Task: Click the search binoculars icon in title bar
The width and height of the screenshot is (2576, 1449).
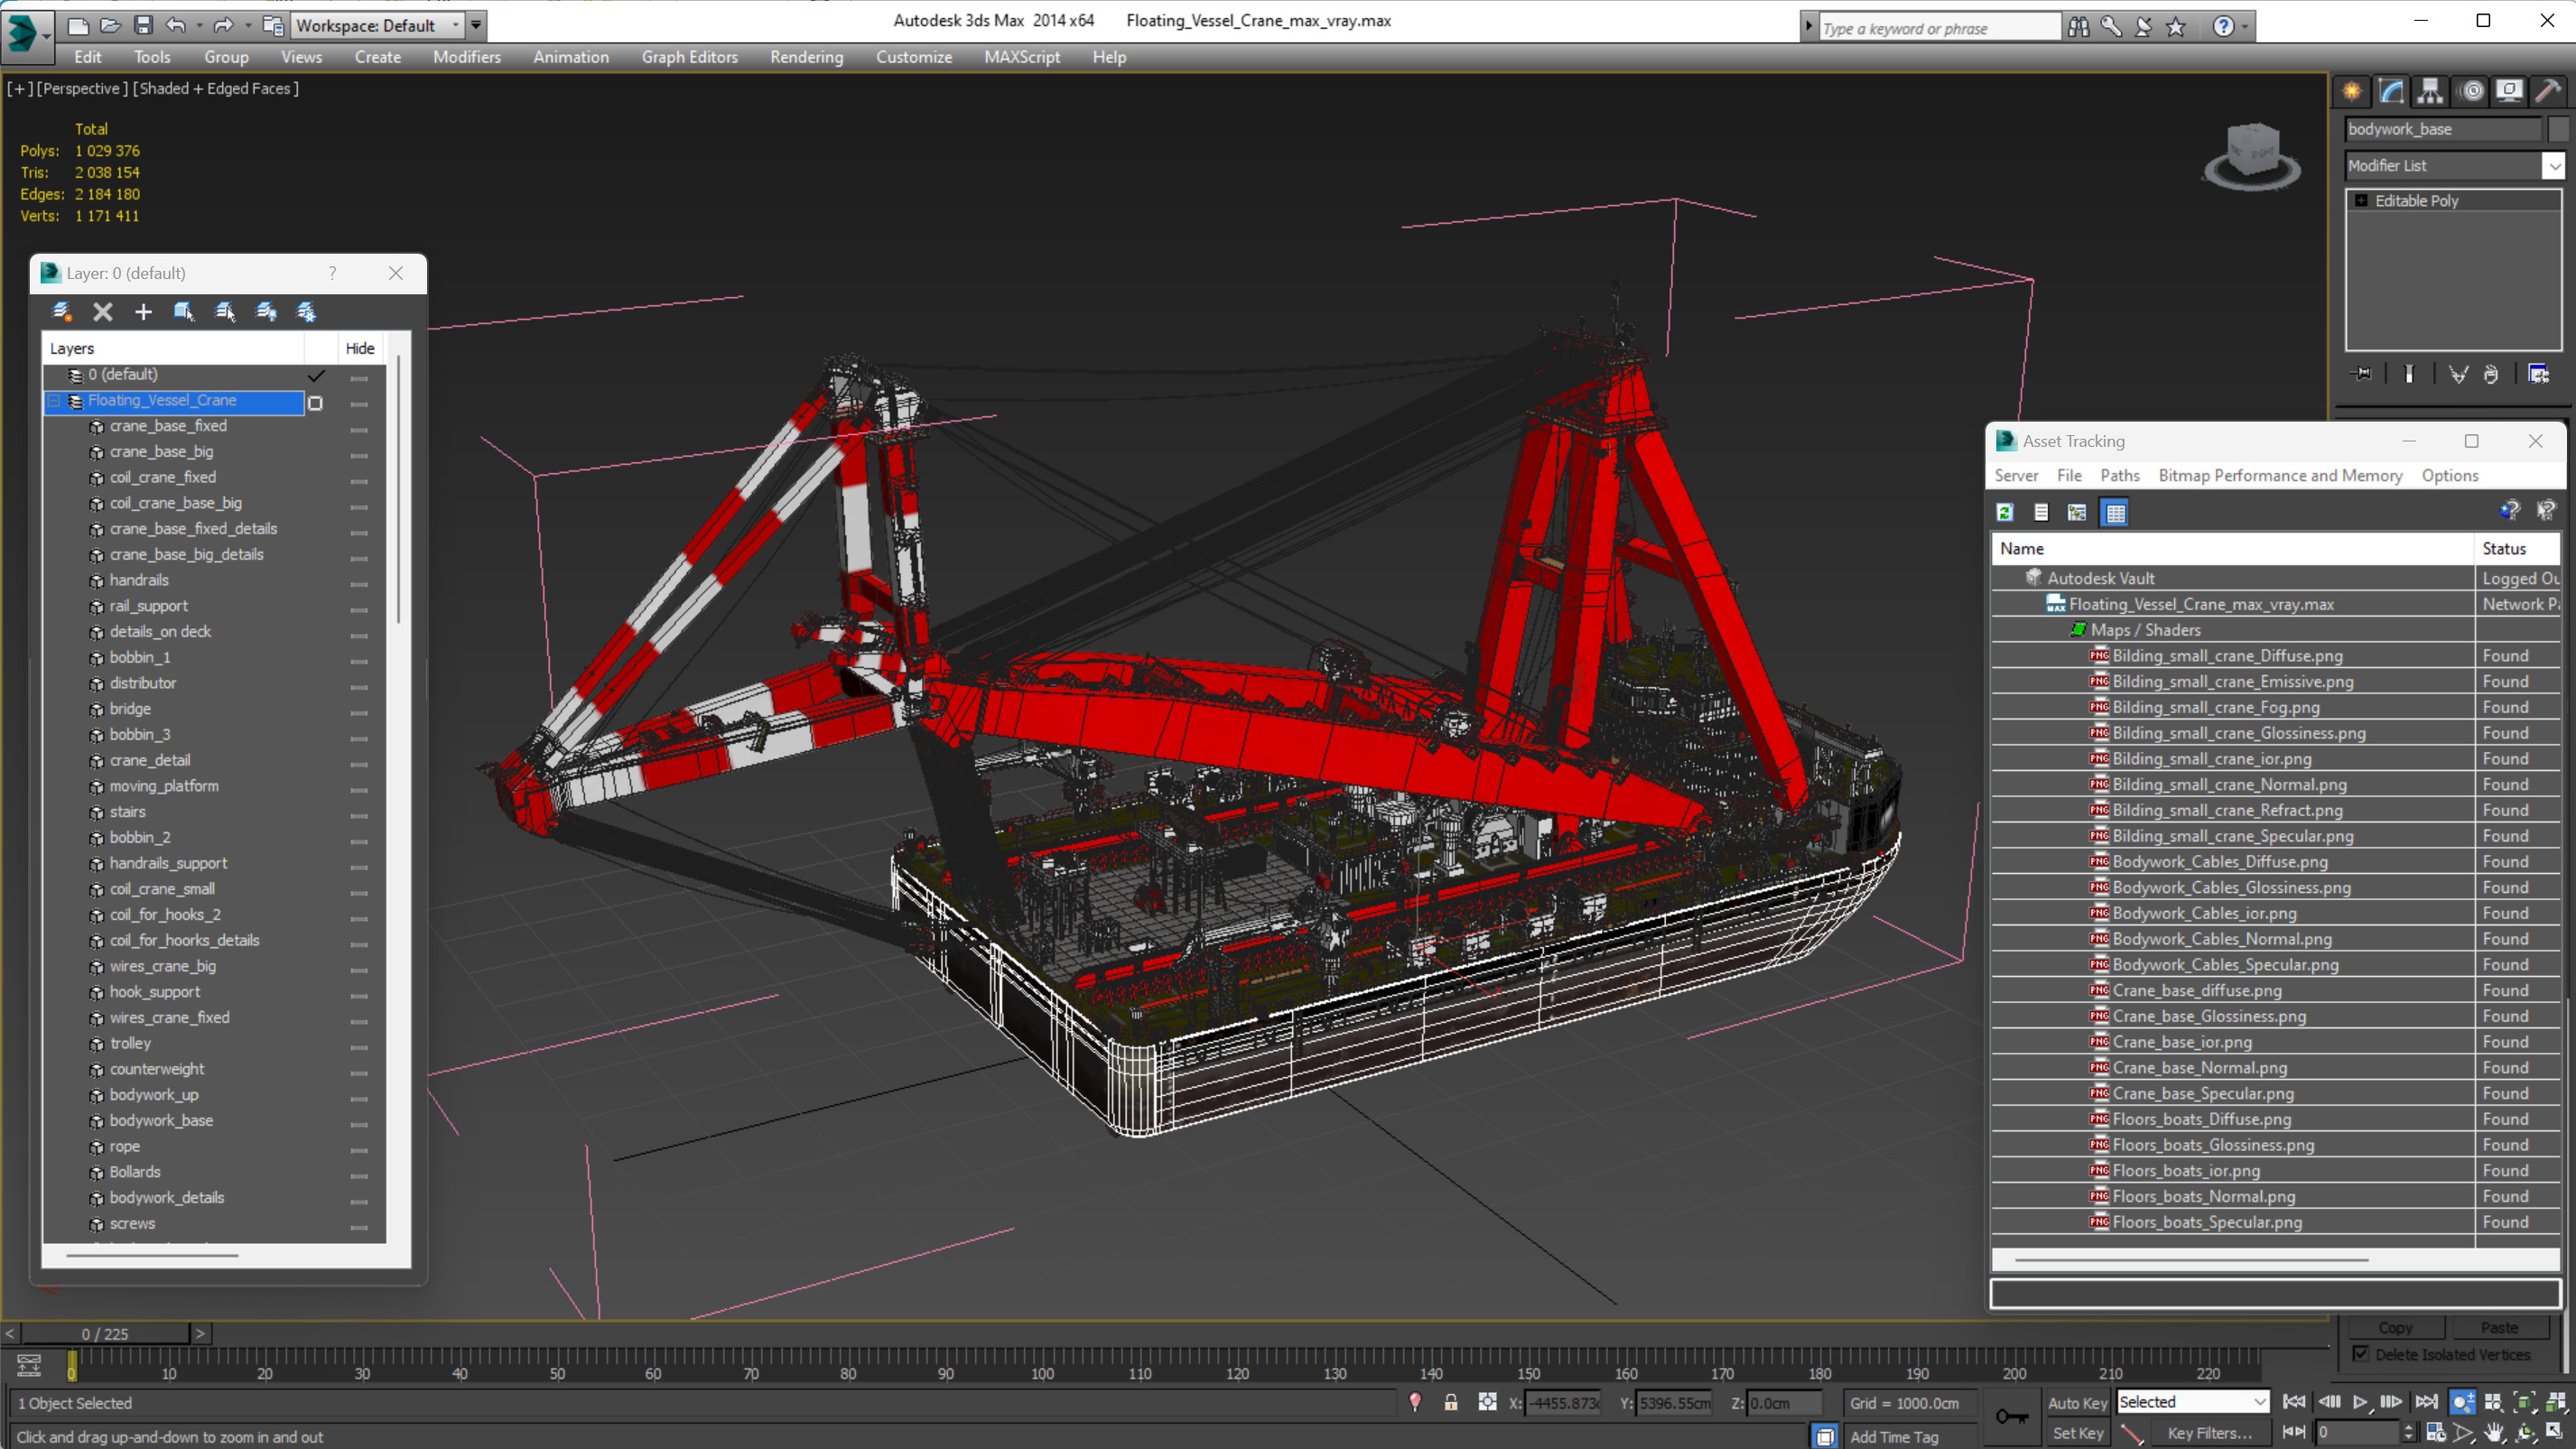Action: pyautogui.click(x=2078, y=27)
